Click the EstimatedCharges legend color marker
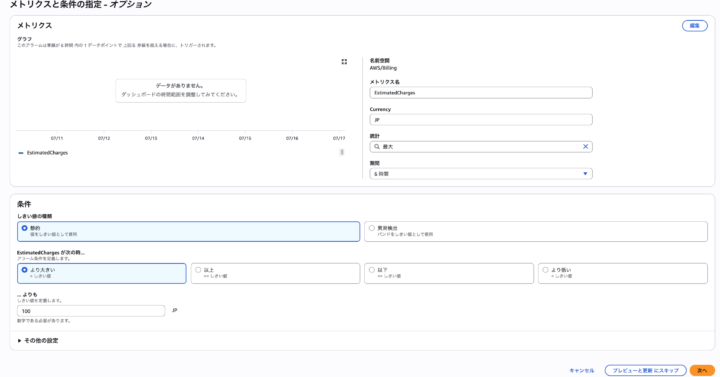Viewport: 720px width, 377px height. [21, 153]
